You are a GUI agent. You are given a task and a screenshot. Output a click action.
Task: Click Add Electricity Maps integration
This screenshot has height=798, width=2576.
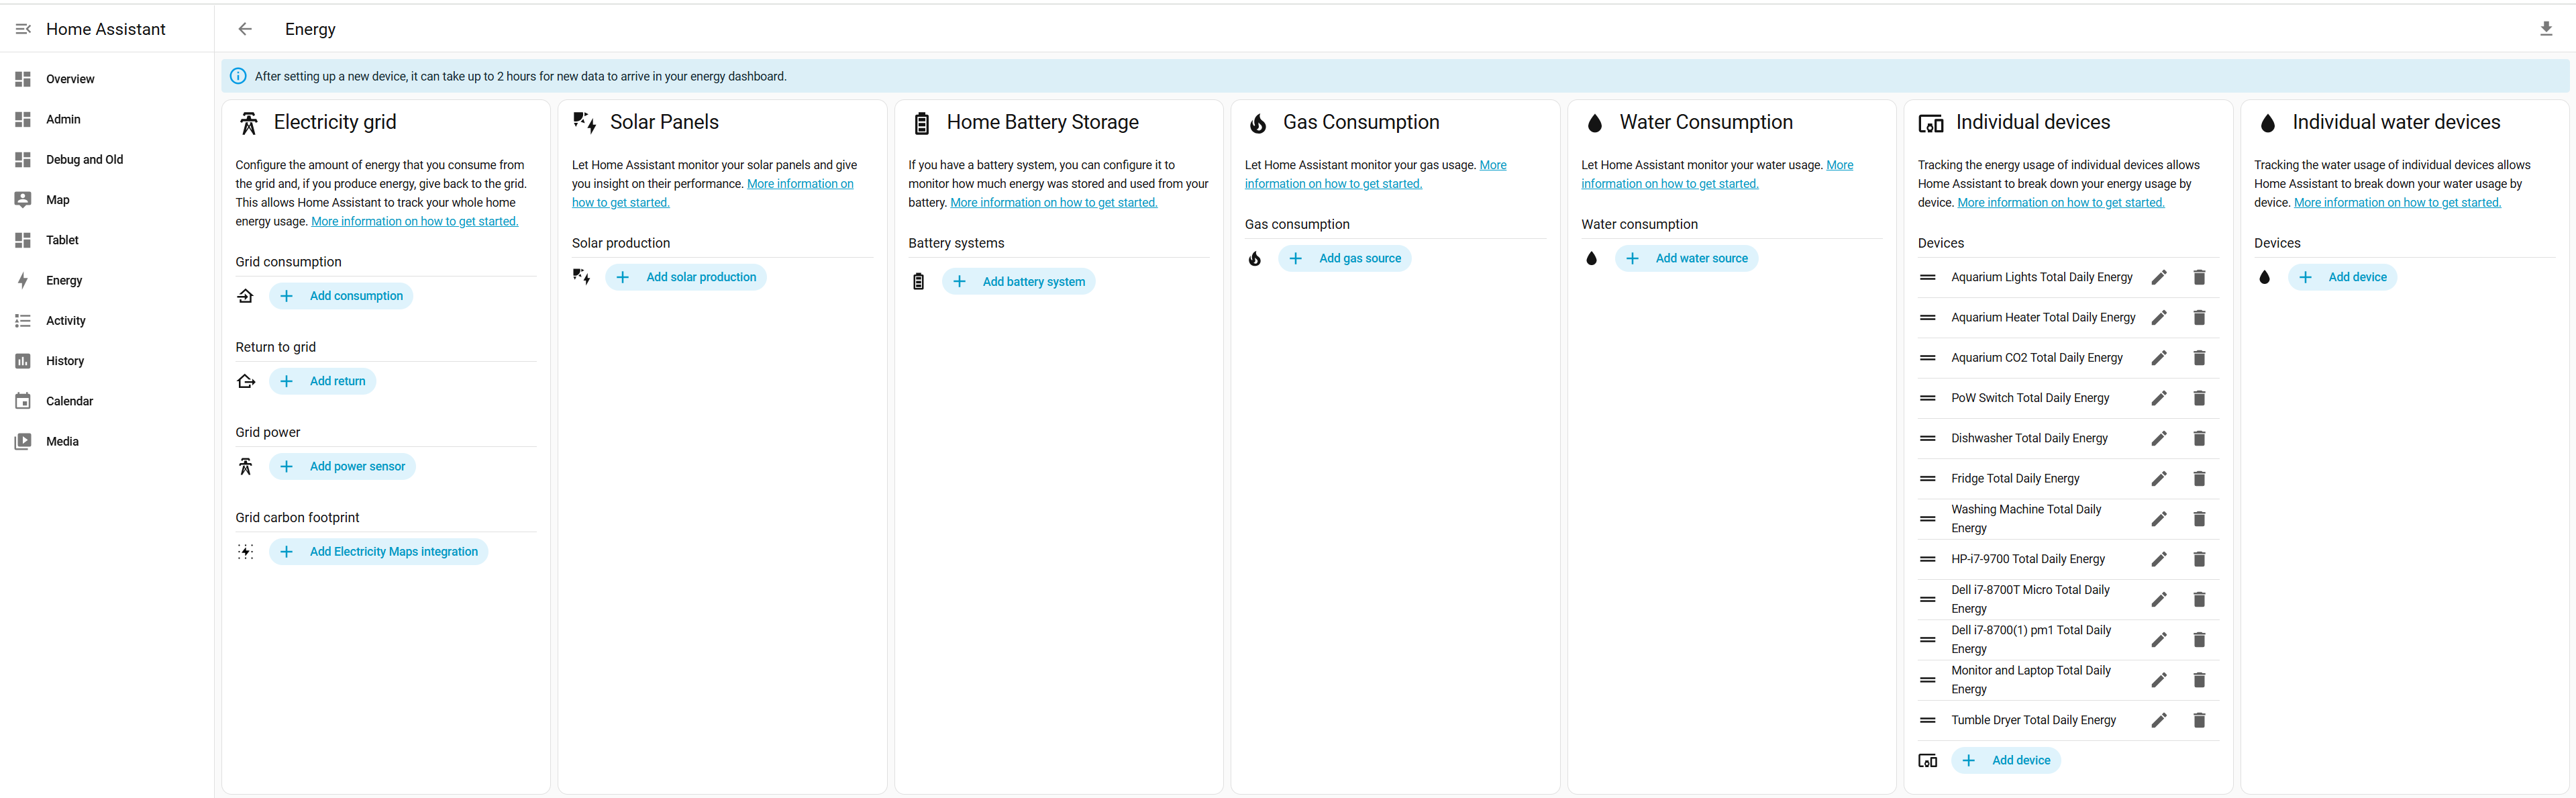[378, 552]
